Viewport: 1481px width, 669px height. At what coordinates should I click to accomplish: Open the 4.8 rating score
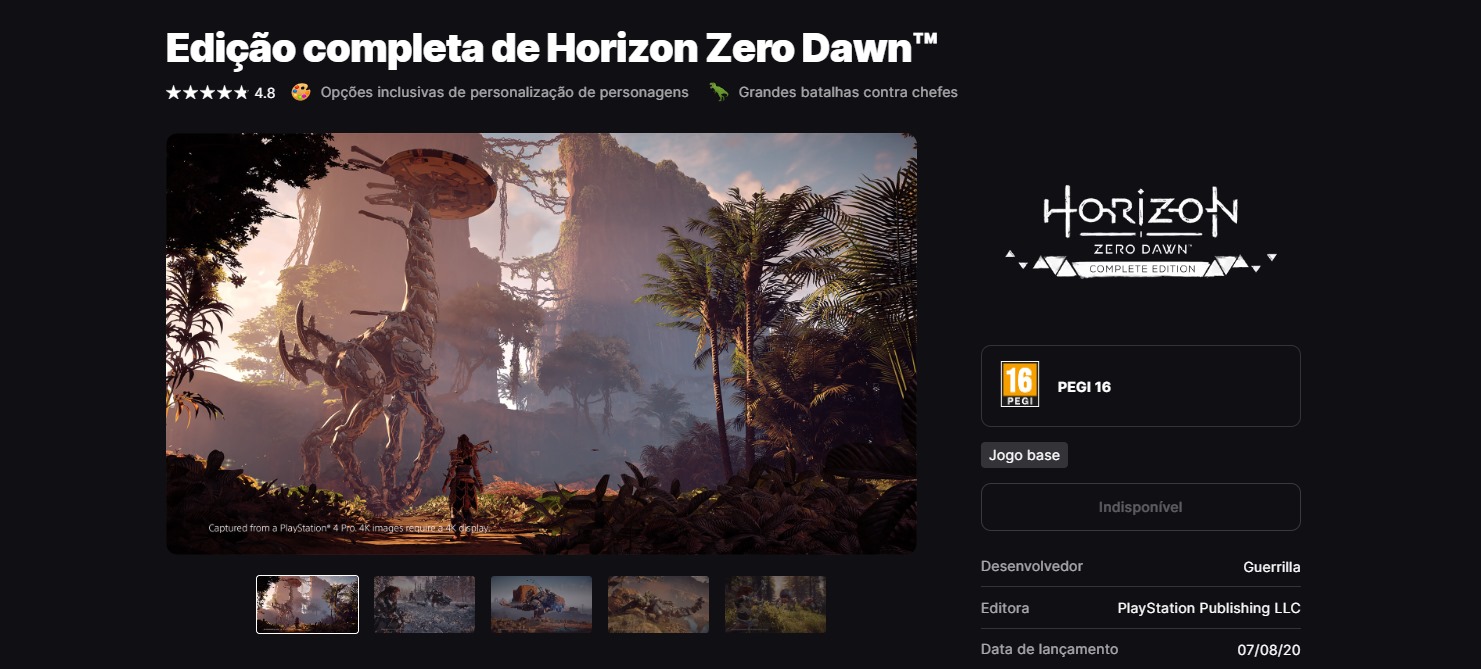(x=265, y=93)
